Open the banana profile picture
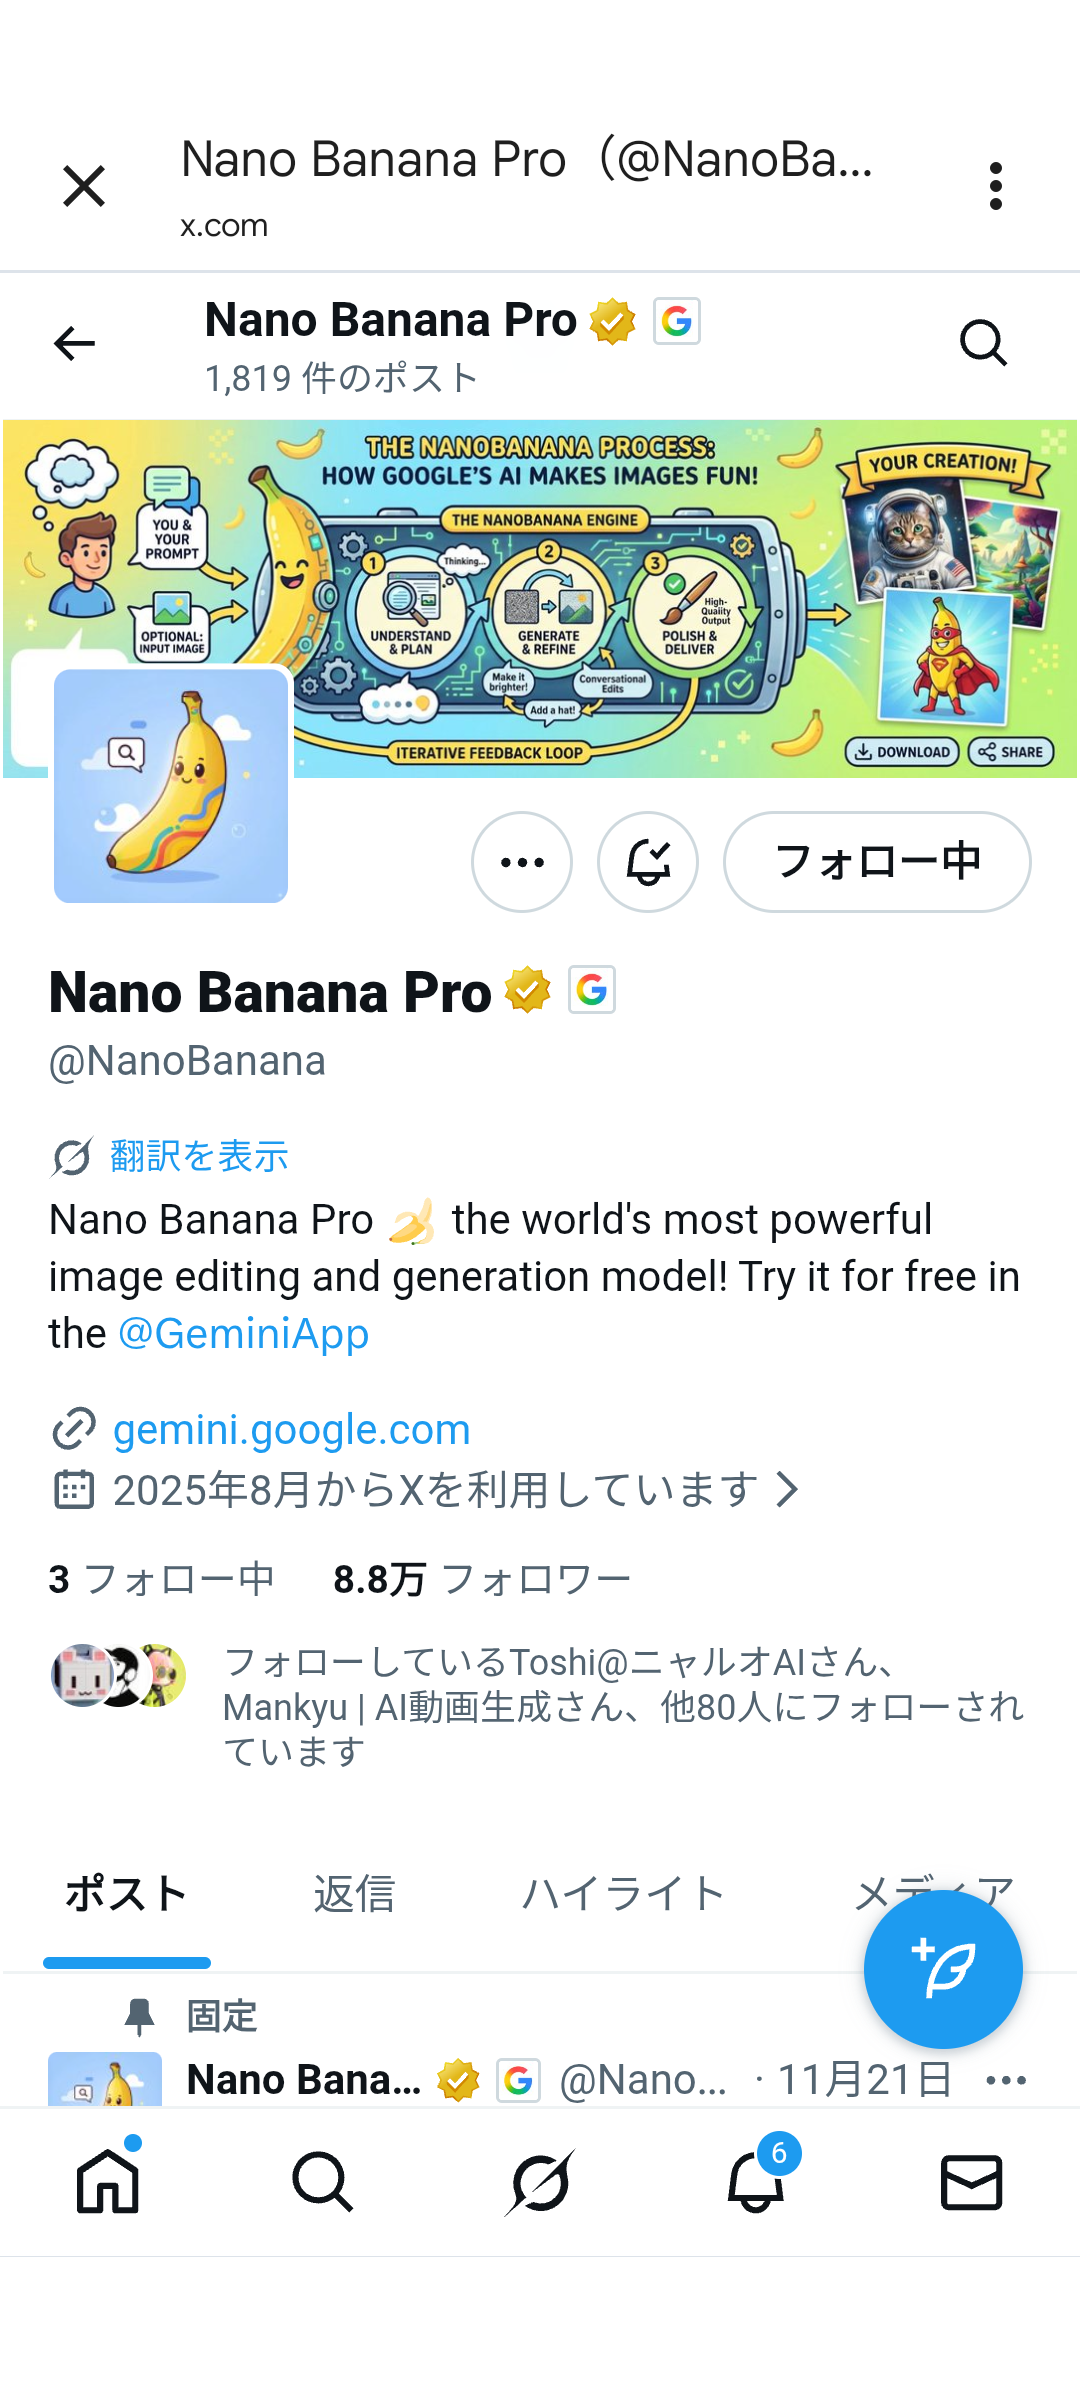Screen dimensions: 1080x2400 pyautogui.click(x=171, y=786)
